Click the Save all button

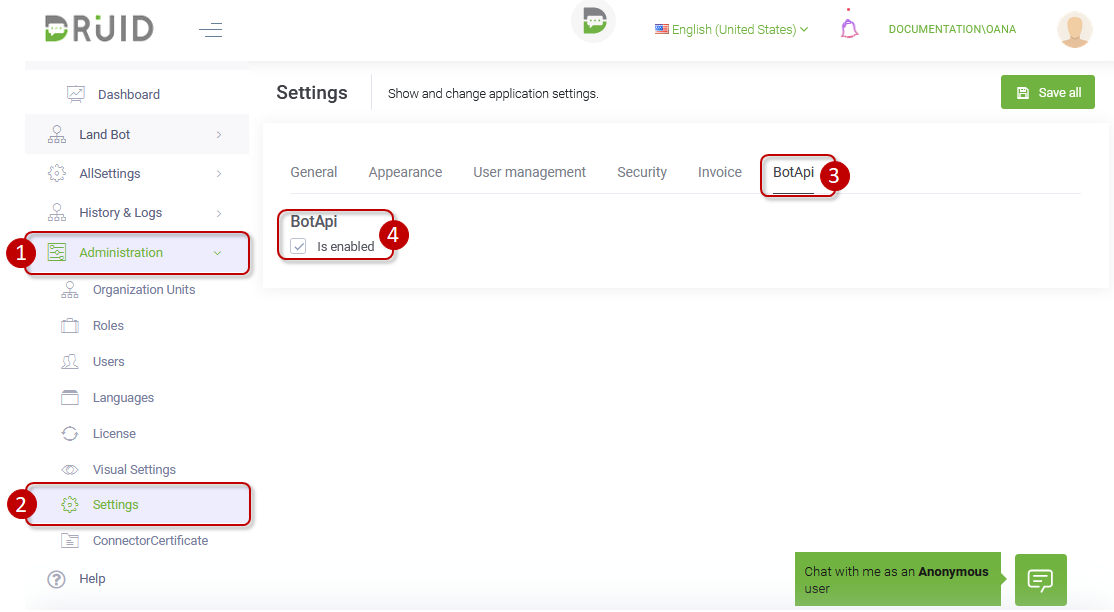click(1048, 92)
